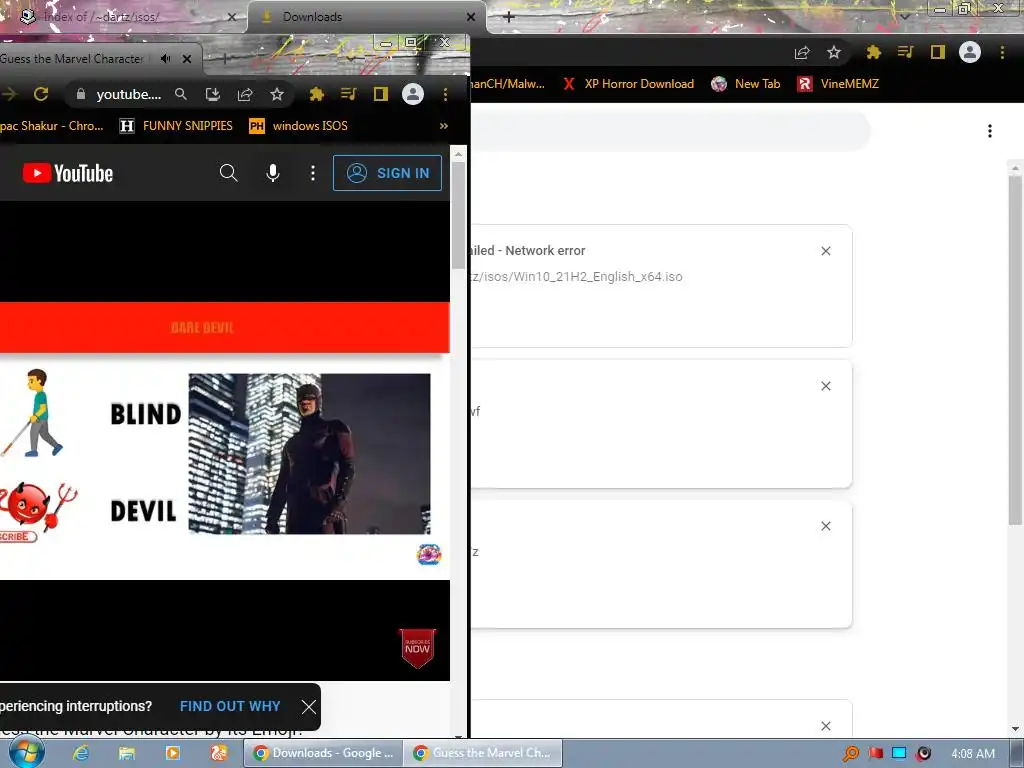The width and height of the screenshot is (1024, 768).
Task: Open New Tab bookmark
Action: [746, 84]
